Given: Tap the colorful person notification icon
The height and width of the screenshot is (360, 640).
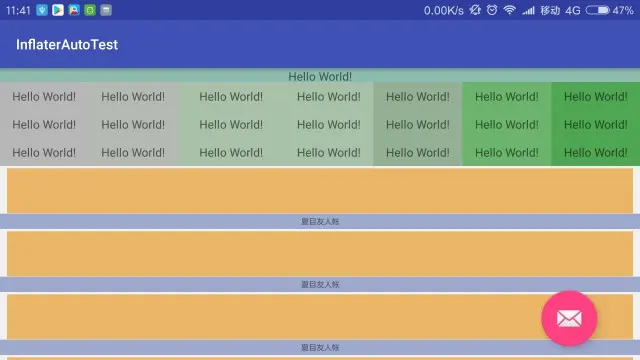Looking at the screenshot, I should click(74, 10).
